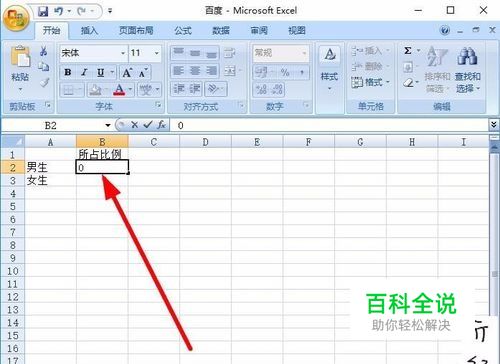Open the 对齐方式 dialog launcher
The image size is (500, 364).
241,105
